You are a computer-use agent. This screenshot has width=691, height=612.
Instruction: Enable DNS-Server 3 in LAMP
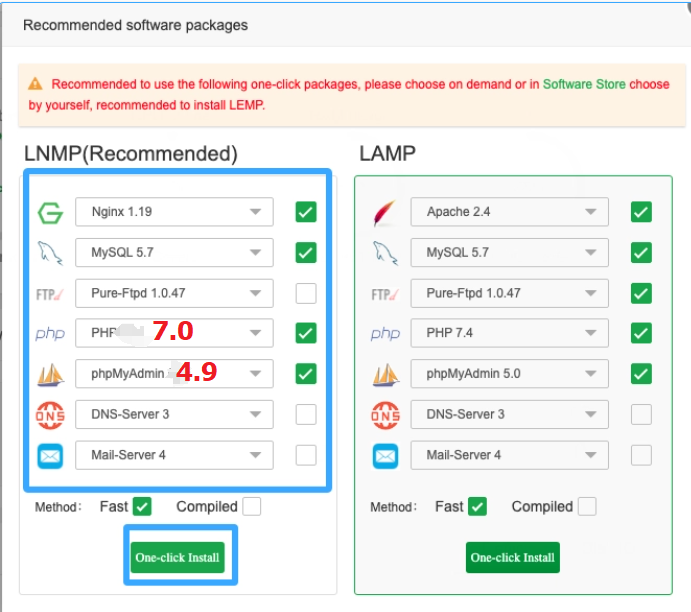pyautogui.click(x=641, y=414)
